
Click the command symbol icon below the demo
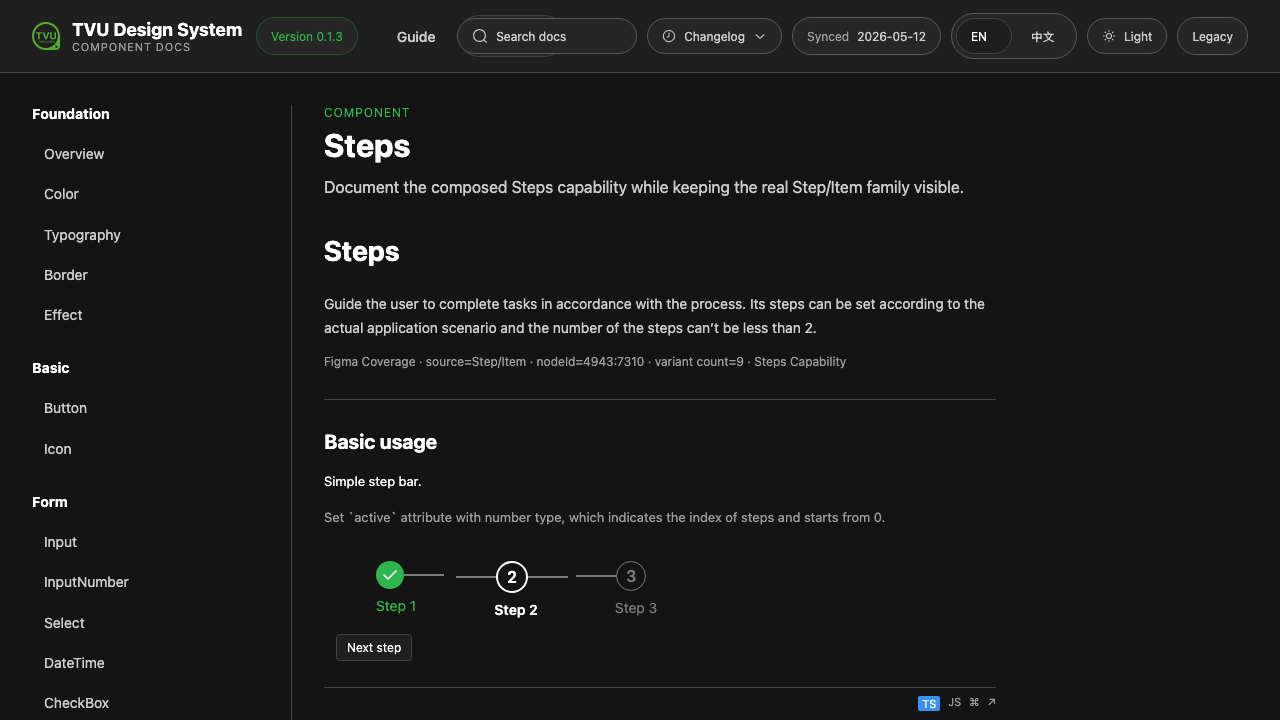point(974,703)
